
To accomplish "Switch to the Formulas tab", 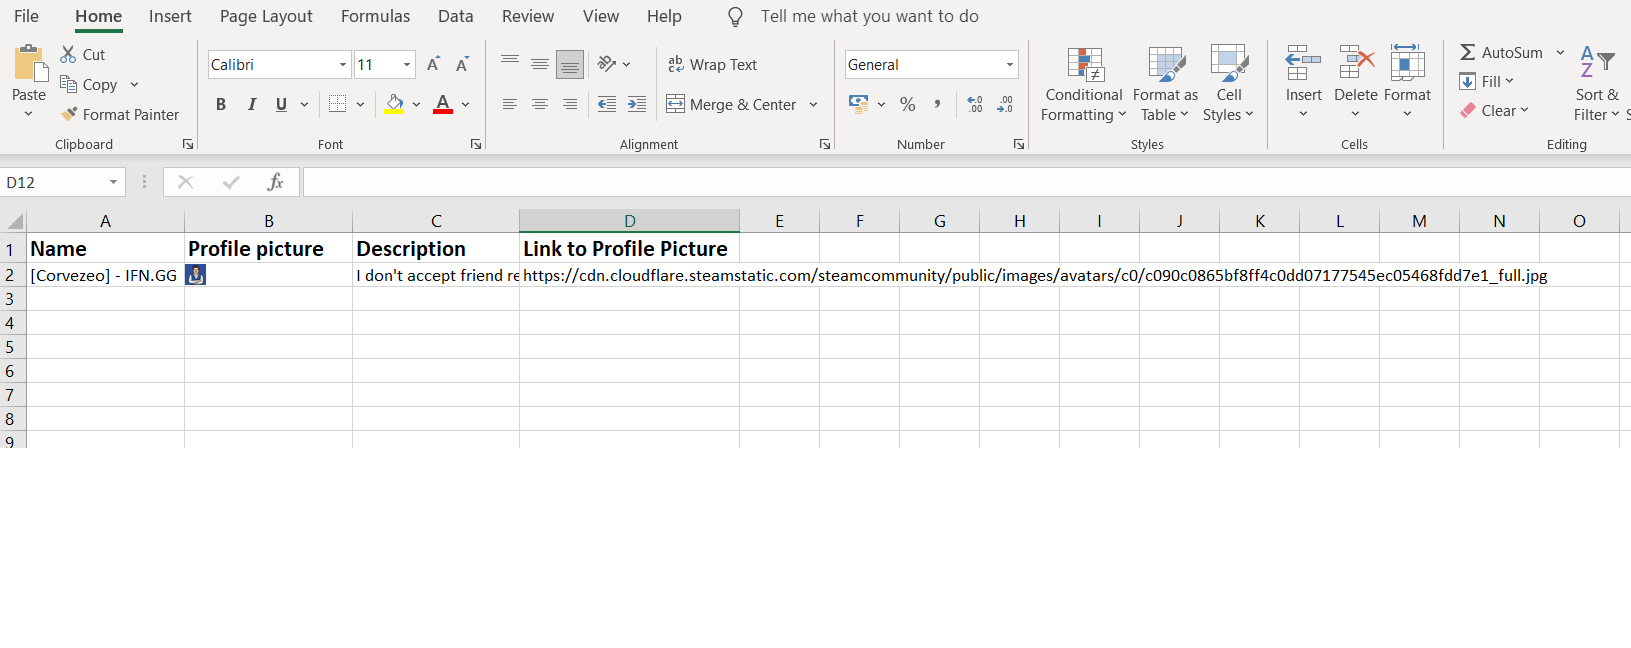I will 375,16.
